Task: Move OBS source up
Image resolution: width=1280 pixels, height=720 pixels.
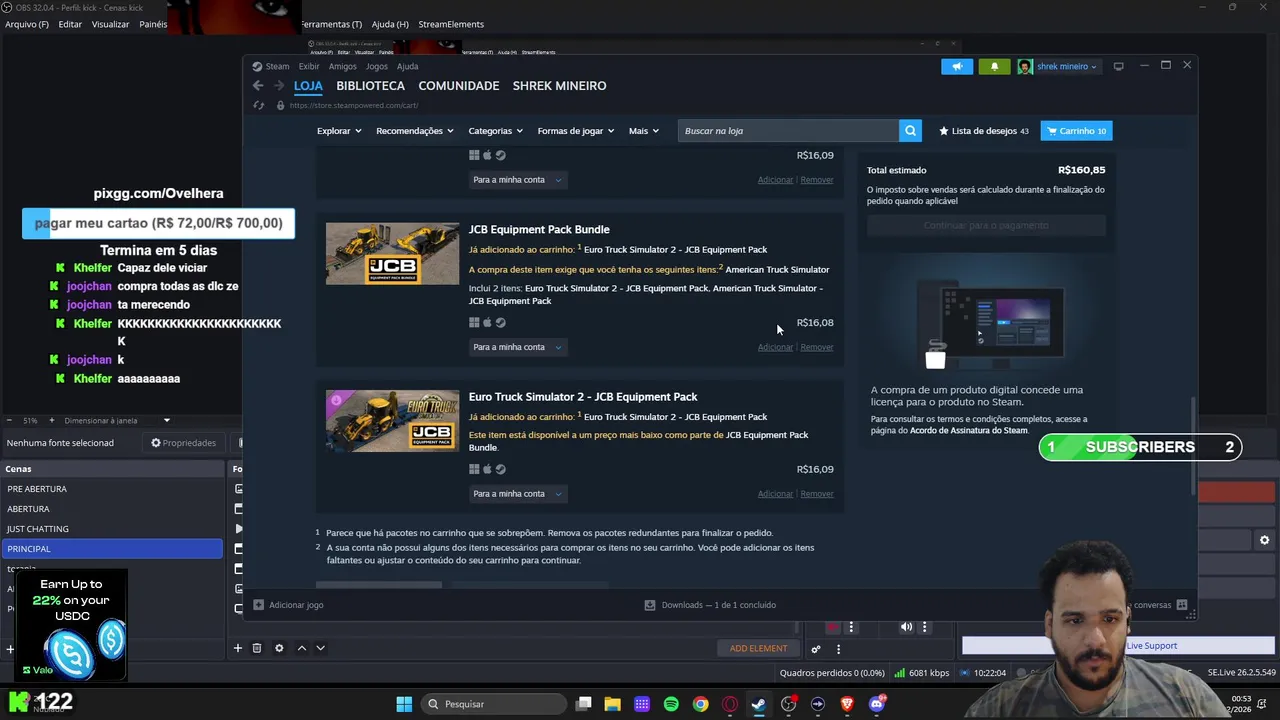Action: (x=301, y=648)
